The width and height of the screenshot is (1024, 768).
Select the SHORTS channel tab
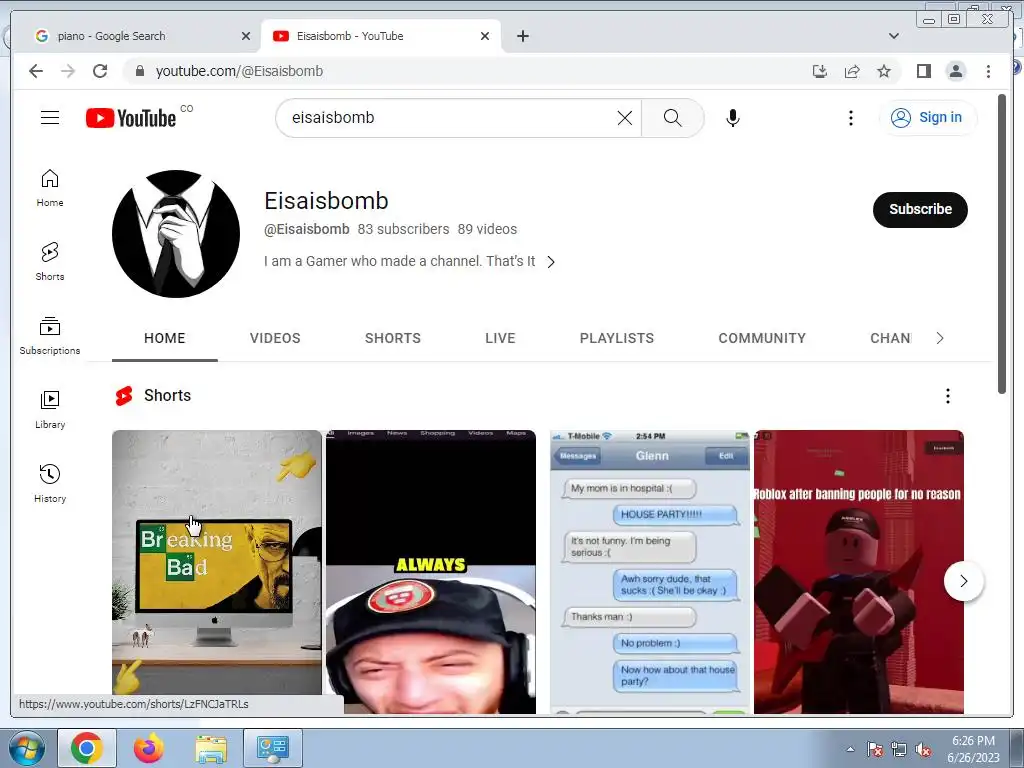392,338
